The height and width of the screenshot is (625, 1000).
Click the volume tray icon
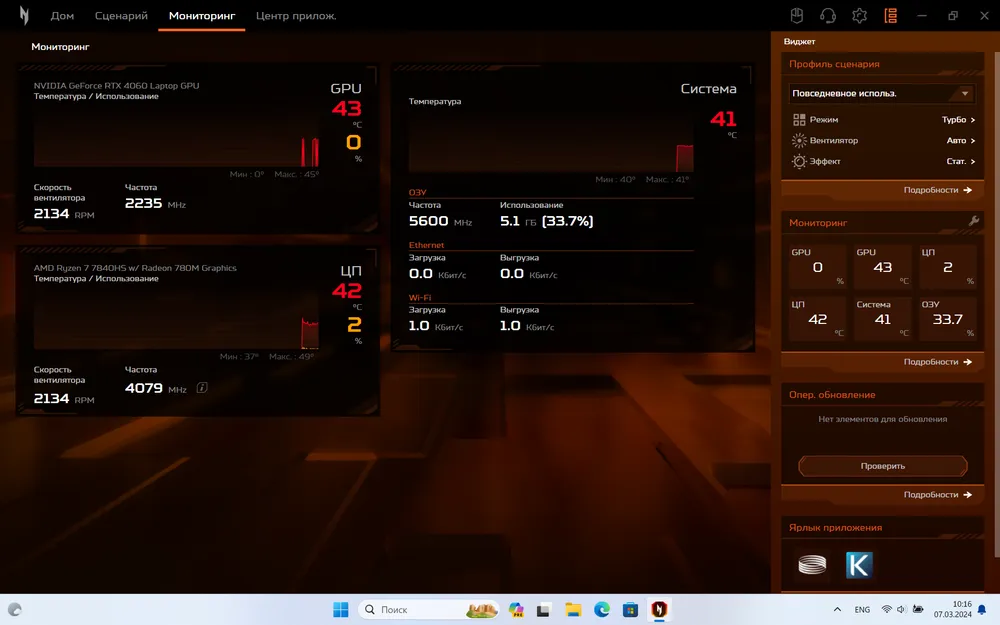point(901,610)
